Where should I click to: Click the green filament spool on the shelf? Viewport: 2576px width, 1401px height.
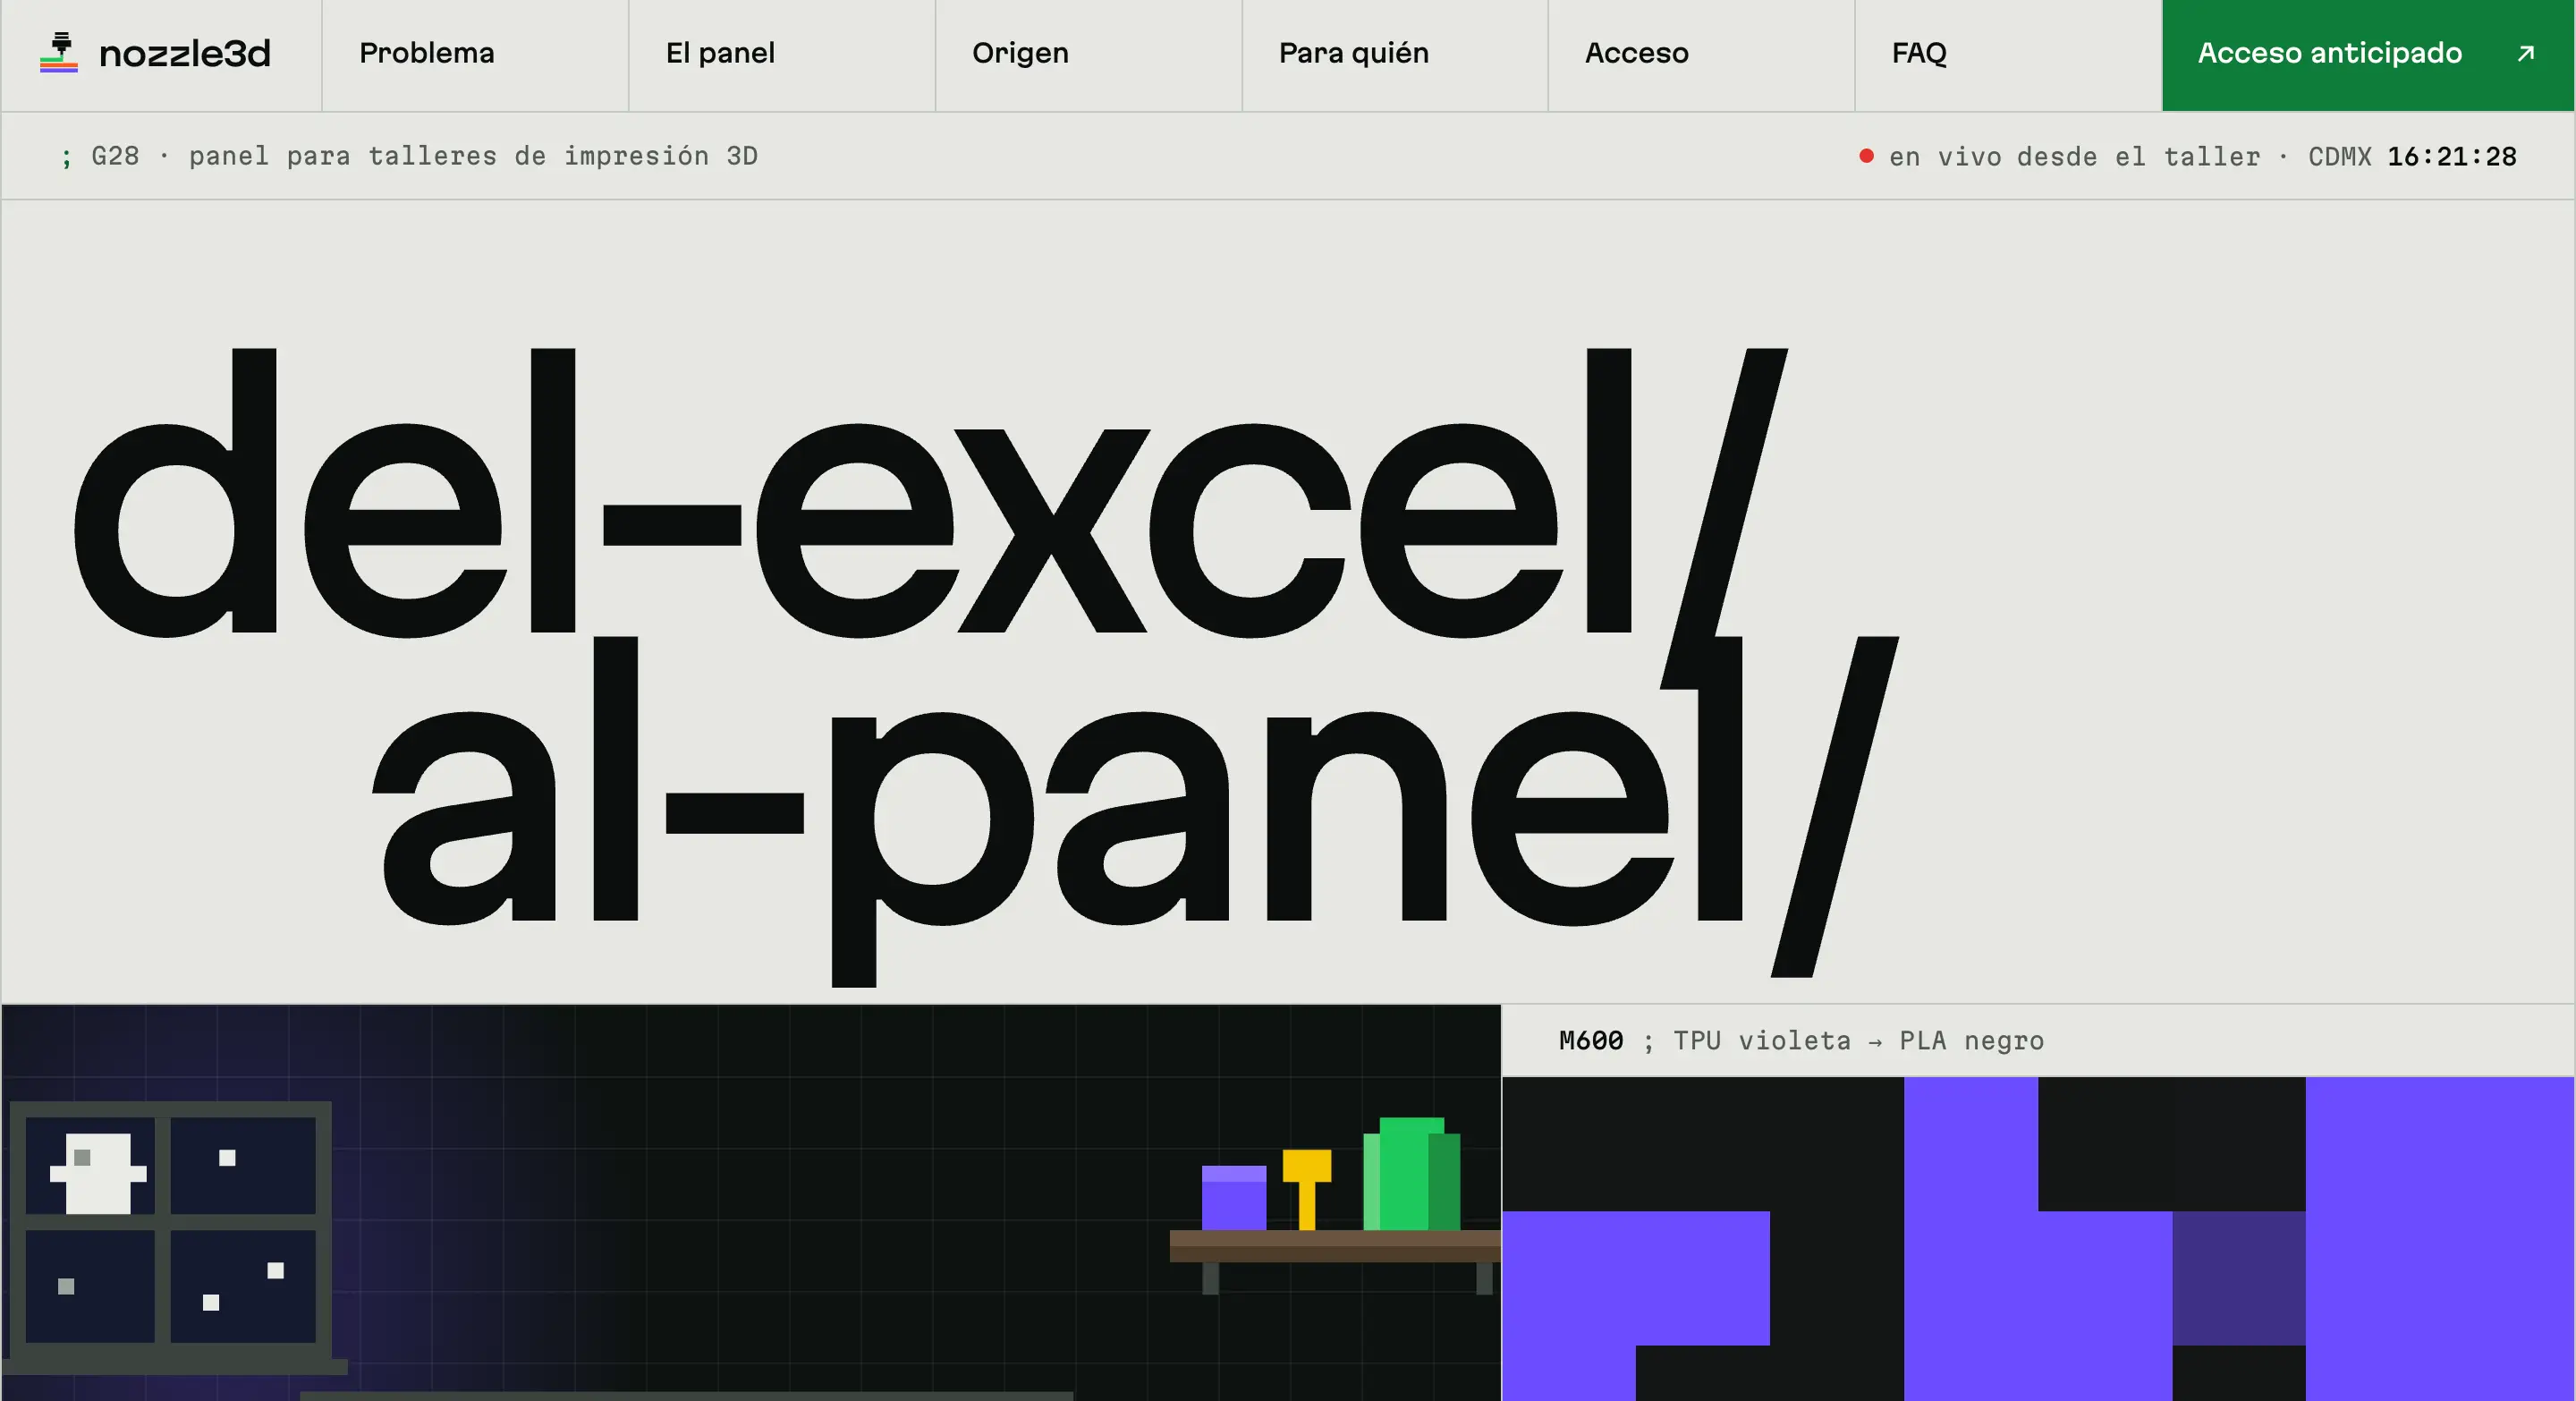pos(1411,1173)
